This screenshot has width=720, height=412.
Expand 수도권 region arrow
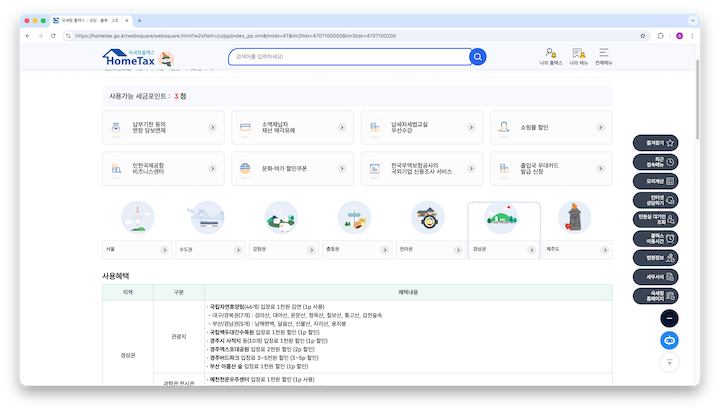tap(238, 250)
